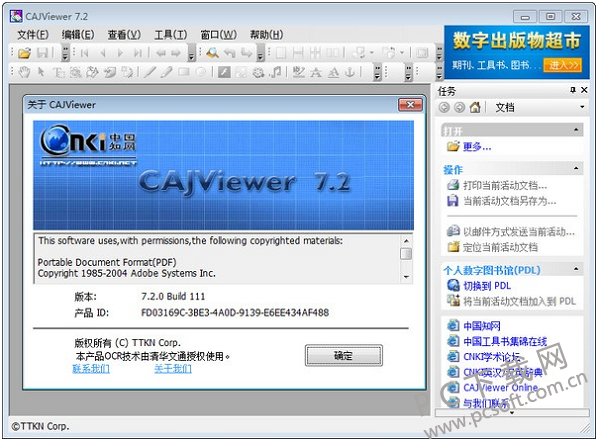Click 以邮件方式发送当前活动... action
600x441 pixels.
[x=519, y=232]
